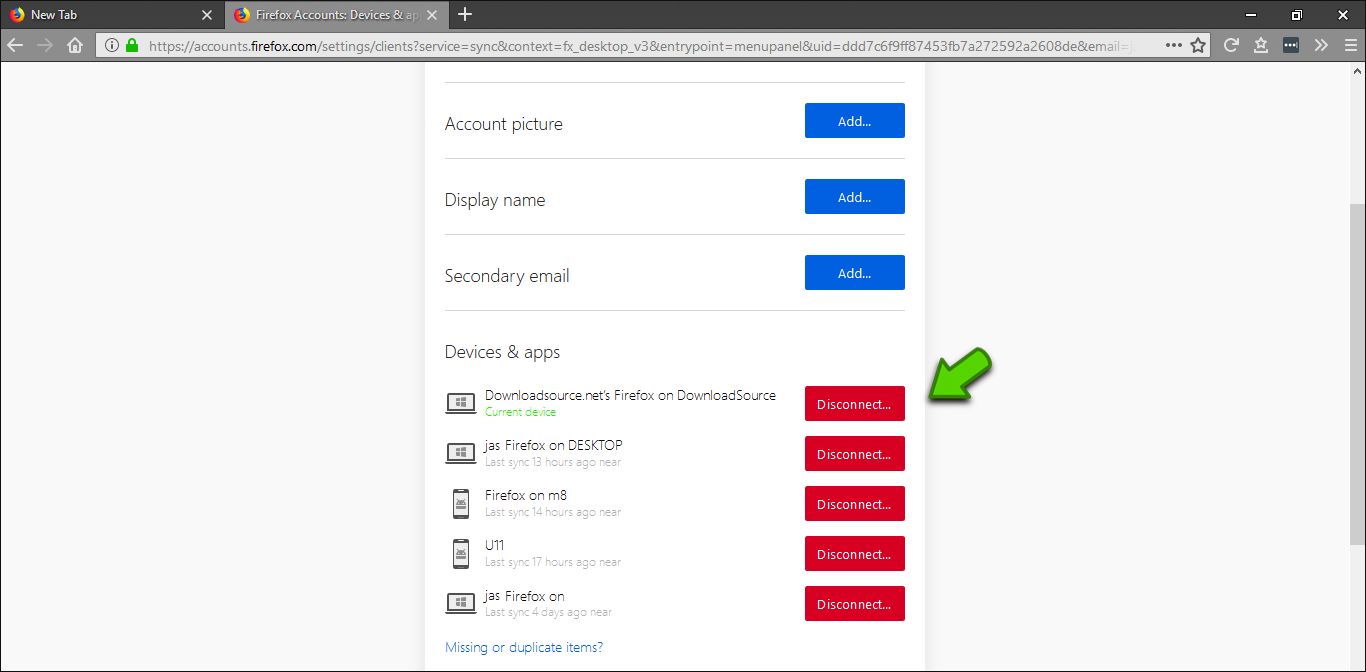Show site information icon in address bar
Image resolution: width=1366 pixels, height=672 pixels.
(x=111, y=45)
